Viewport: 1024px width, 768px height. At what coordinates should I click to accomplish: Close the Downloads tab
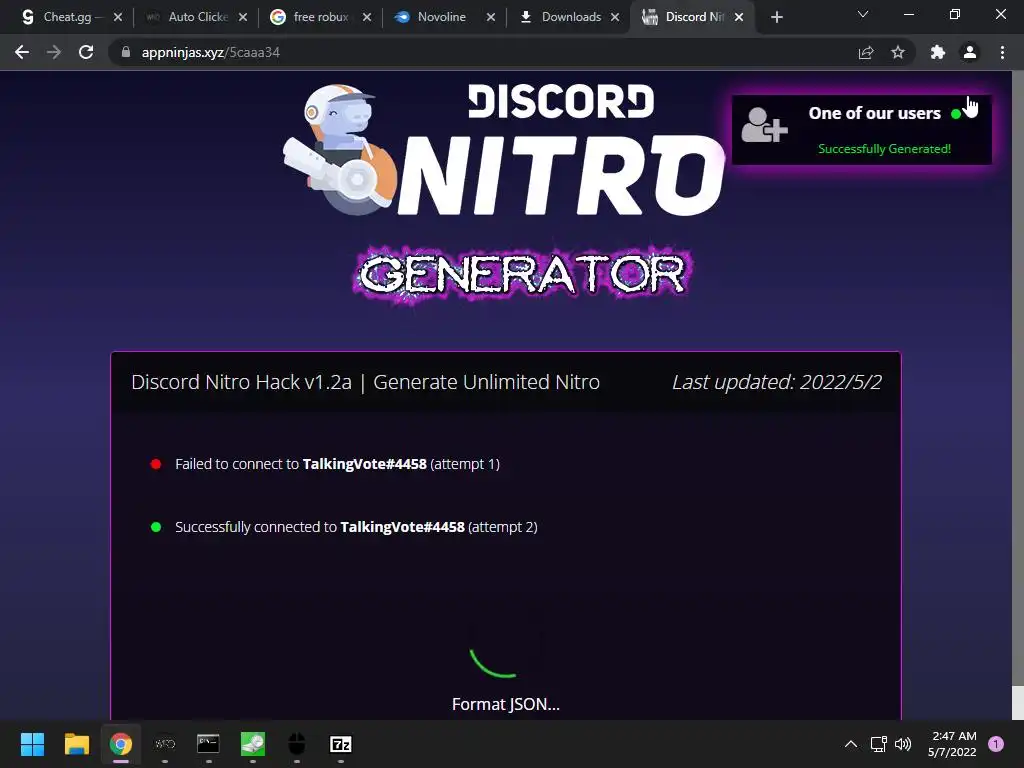coord(615,17)
